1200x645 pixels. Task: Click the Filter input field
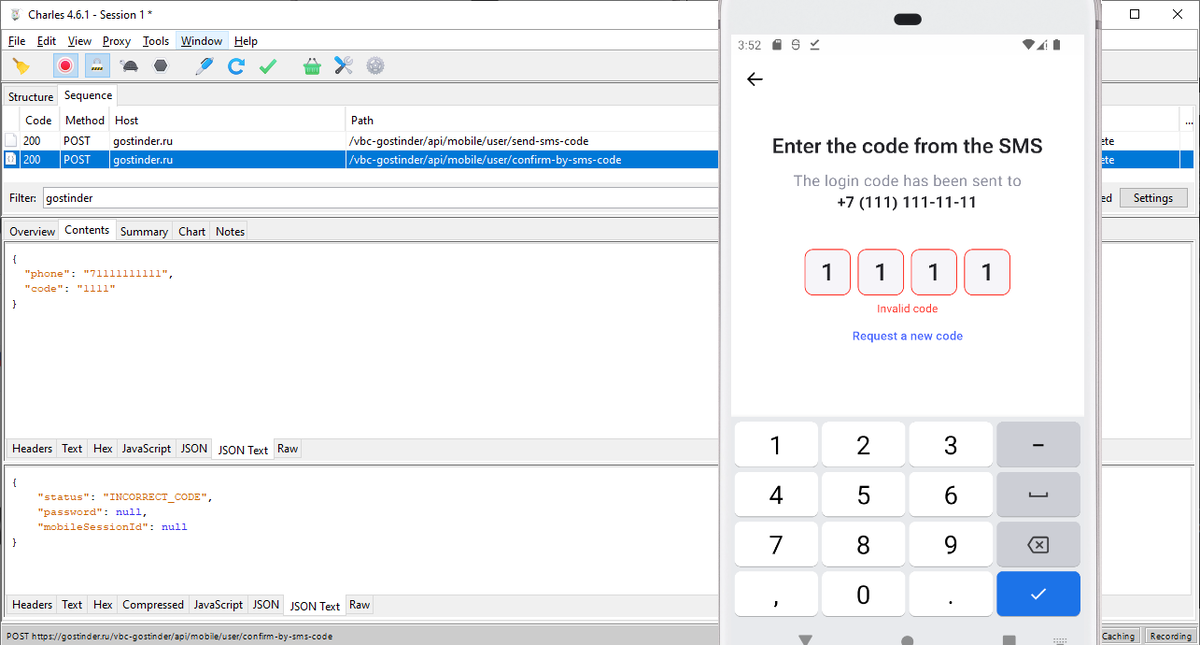coord(380,198)
